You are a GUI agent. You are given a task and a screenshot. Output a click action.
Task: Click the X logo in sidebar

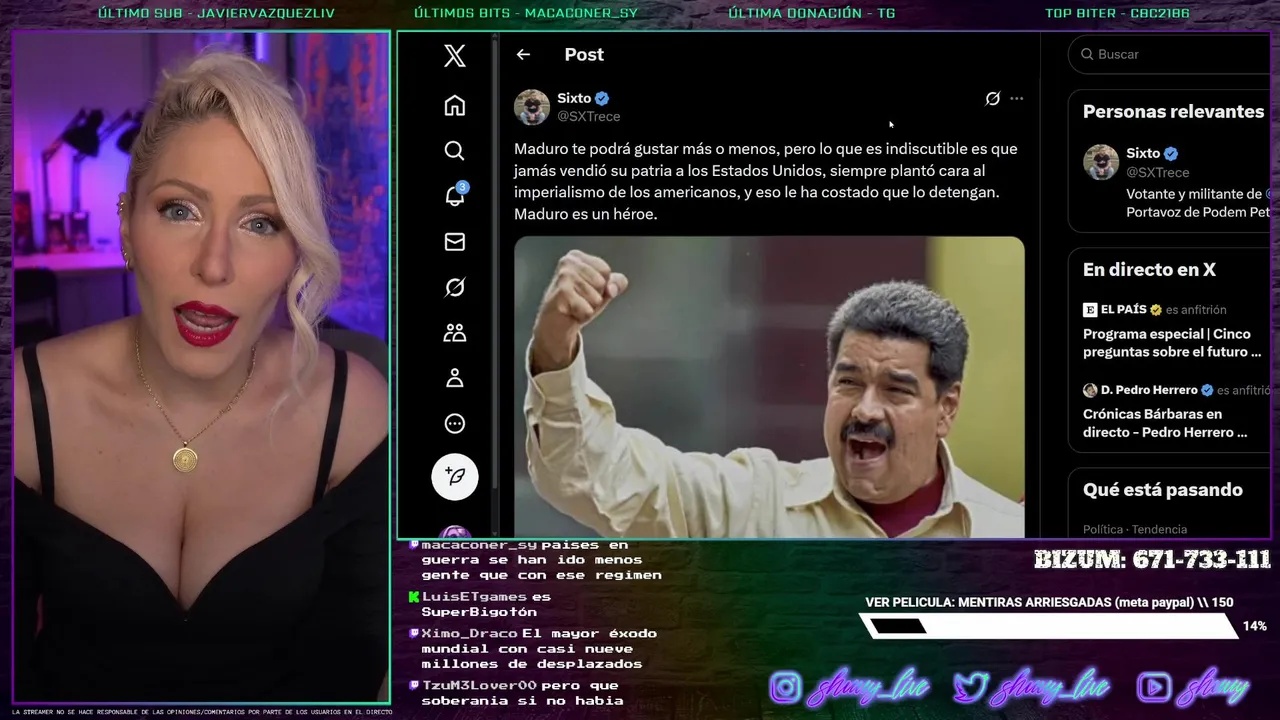pyautogui.click(x=454, y=55)
